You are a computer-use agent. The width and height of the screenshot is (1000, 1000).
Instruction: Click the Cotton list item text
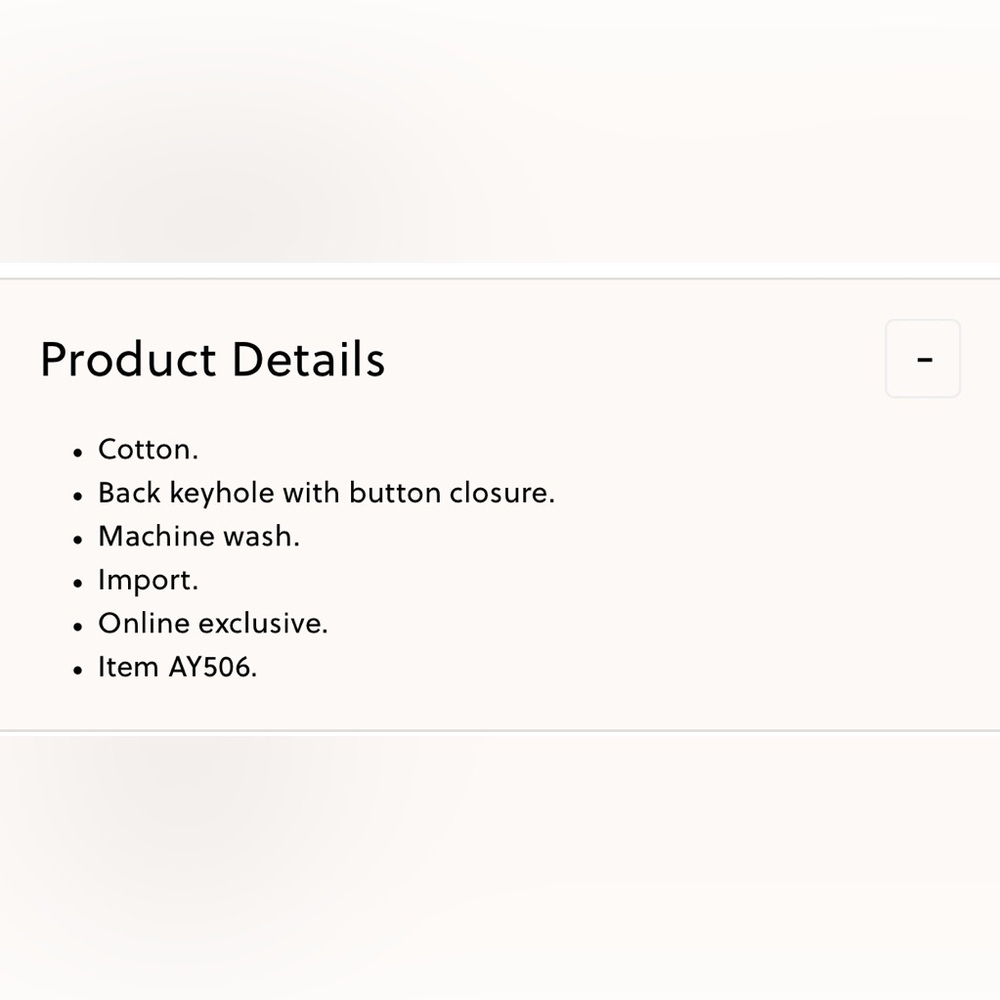click(x=148, y=450)
